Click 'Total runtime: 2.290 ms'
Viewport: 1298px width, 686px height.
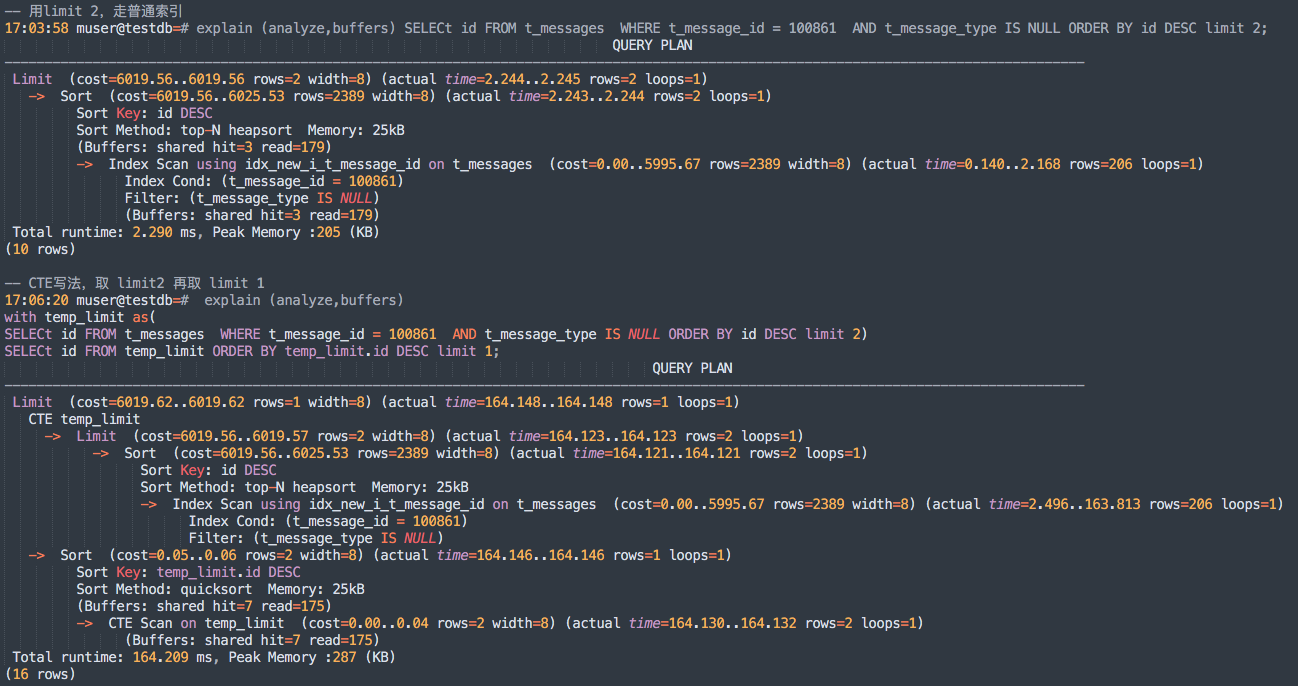[104, 232]
